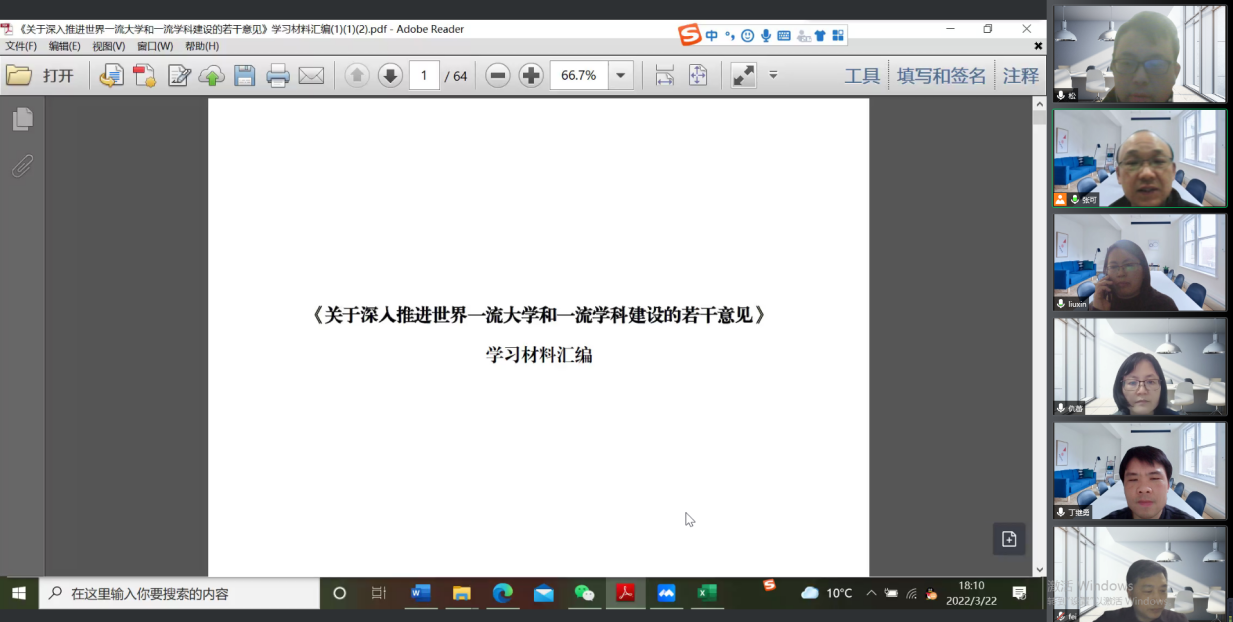Open page thumbnails panel in sidebar
1233x622 pixels.
[x=22, y=120]
